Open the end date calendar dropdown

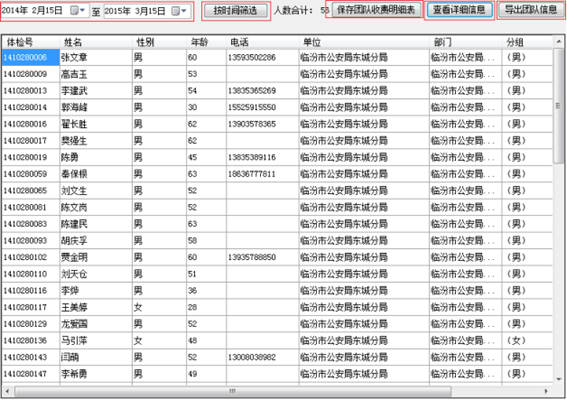[179, 11]
